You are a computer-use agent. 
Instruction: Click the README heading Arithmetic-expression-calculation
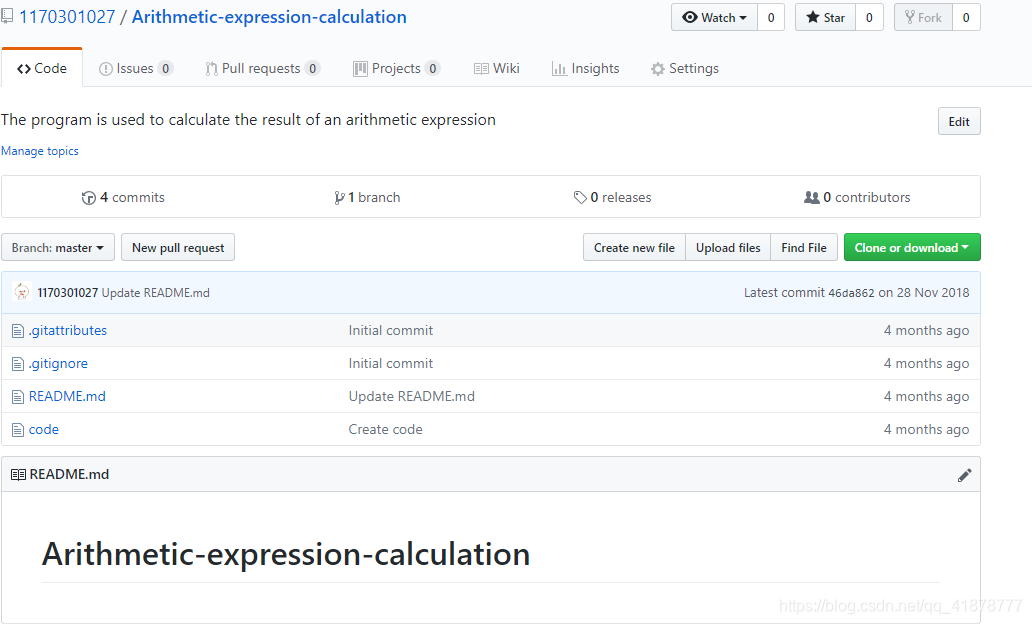(x=286, y=554)
